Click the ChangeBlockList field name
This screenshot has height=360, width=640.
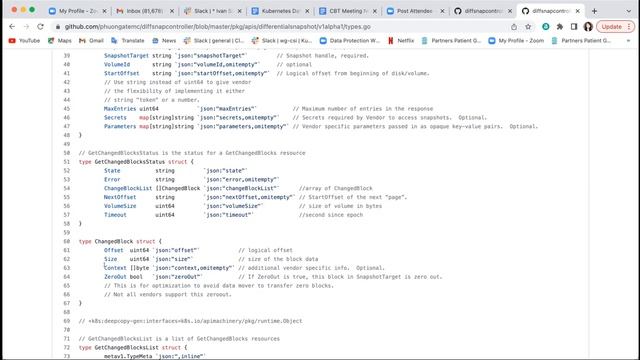[128, 189]
